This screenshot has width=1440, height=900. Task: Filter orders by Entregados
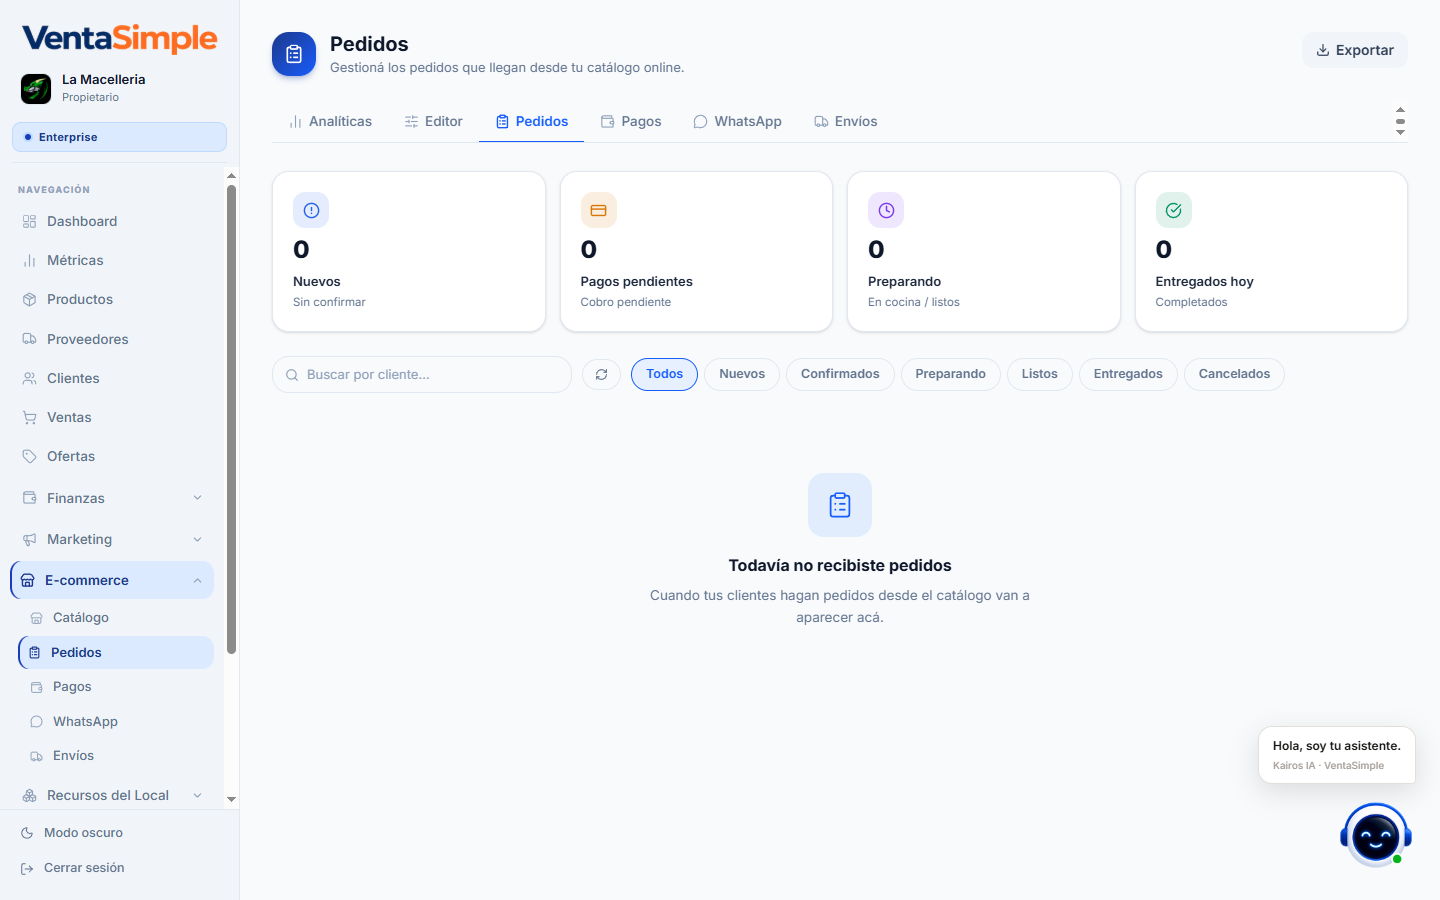[1128, 374]
